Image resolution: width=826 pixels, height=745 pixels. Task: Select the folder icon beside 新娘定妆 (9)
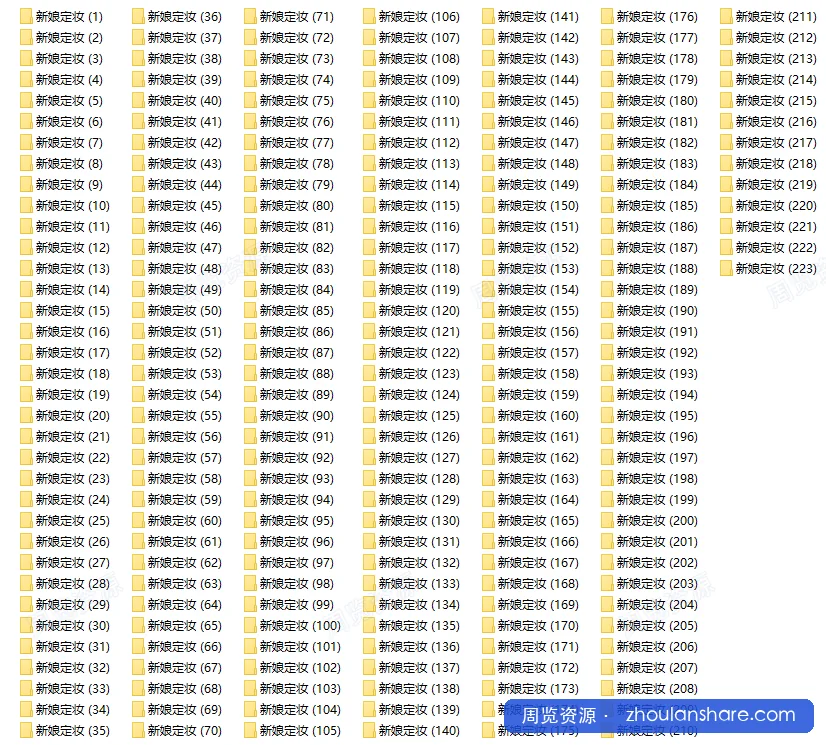(26, 184)
